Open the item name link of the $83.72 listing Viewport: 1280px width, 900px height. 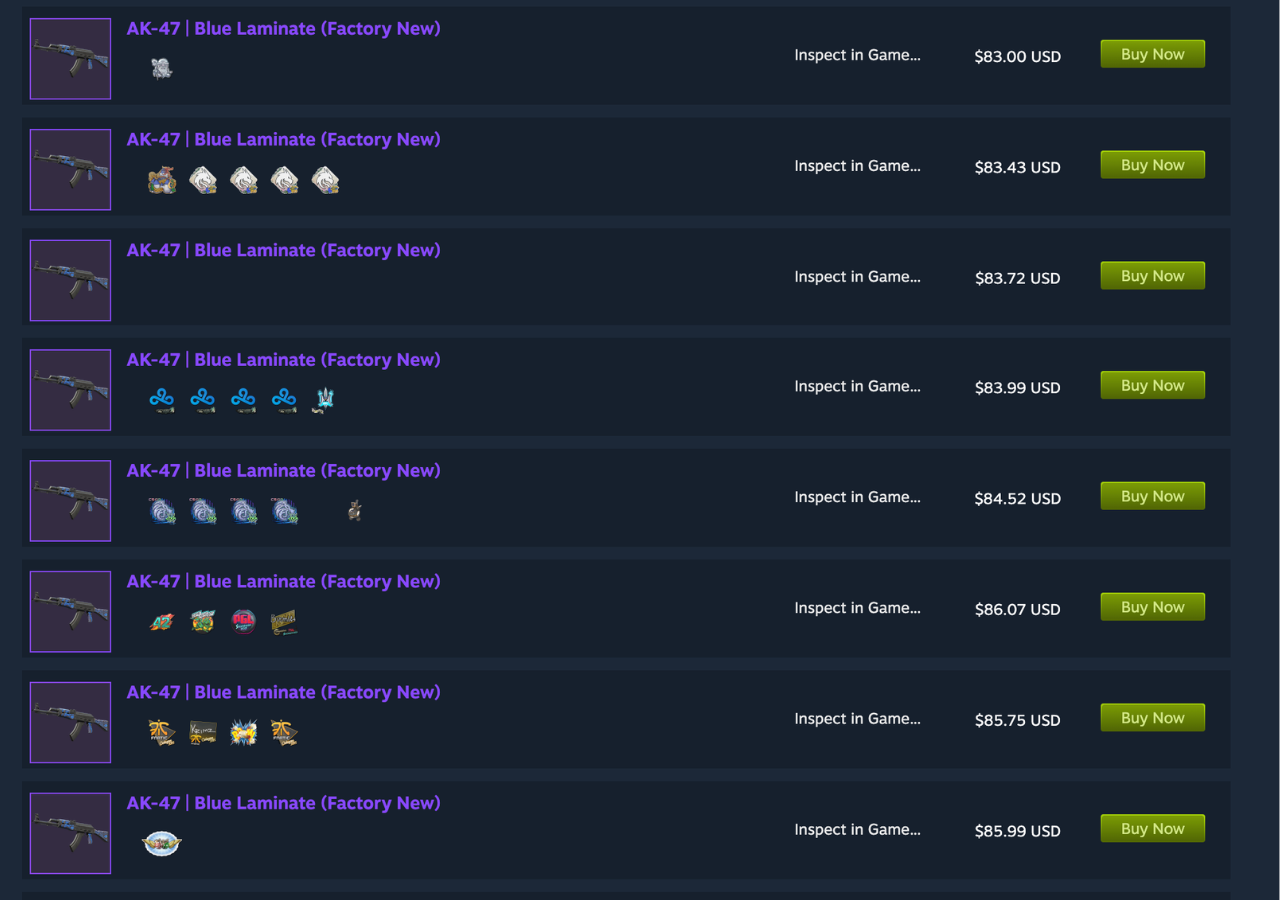click(x=283, y=250)
